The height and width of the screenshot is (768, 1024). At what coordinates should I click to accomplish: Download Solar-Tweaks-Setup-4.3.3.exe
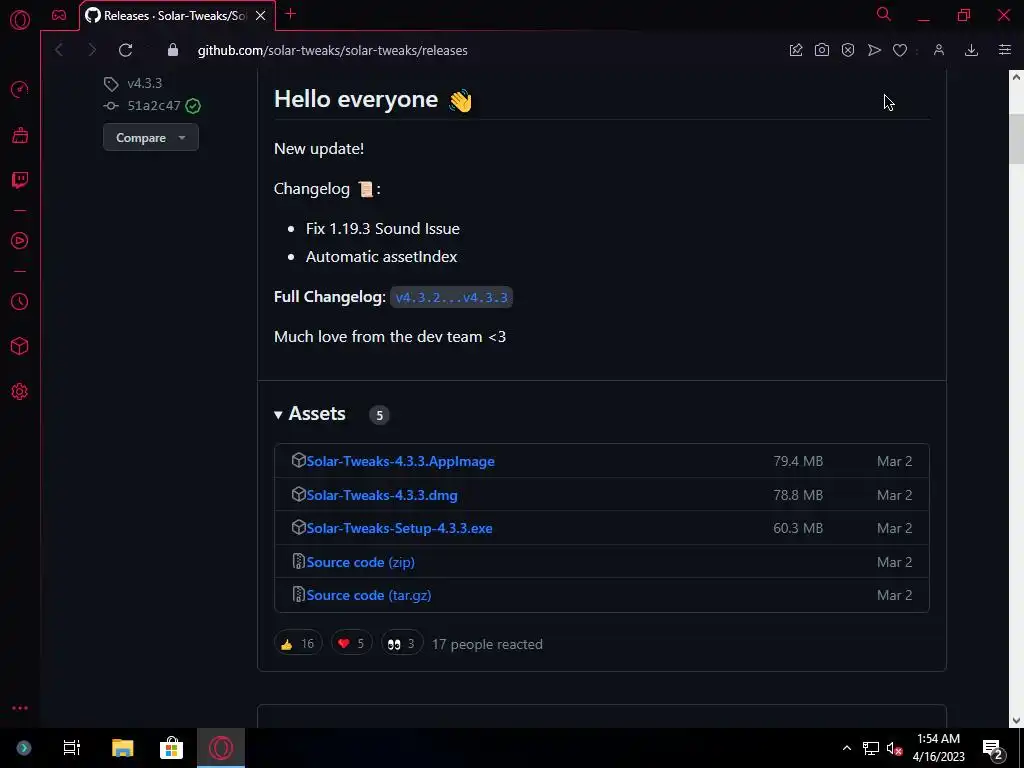click(399, 528)
